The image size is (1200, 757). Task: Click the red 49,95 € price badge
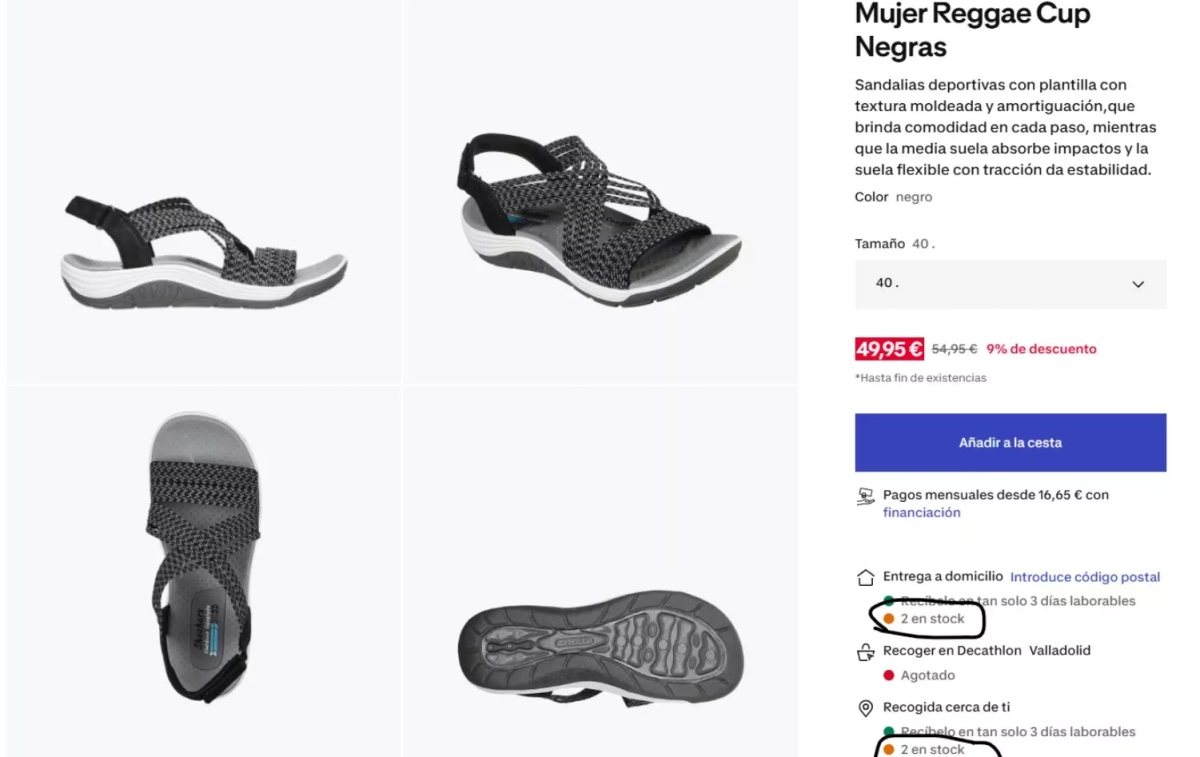(889, 349)
